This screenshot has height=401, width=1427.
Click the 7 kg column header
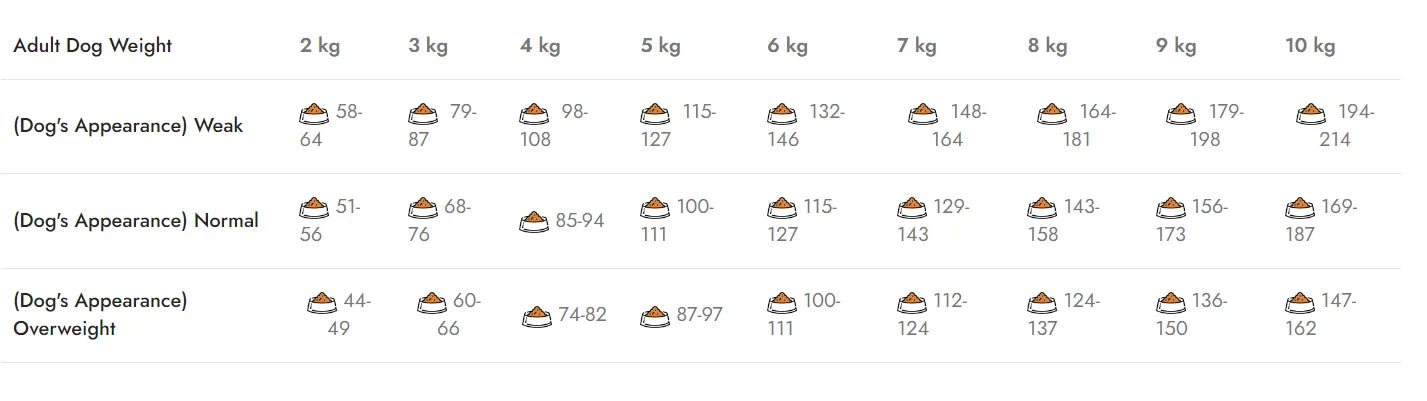[917, 45]
